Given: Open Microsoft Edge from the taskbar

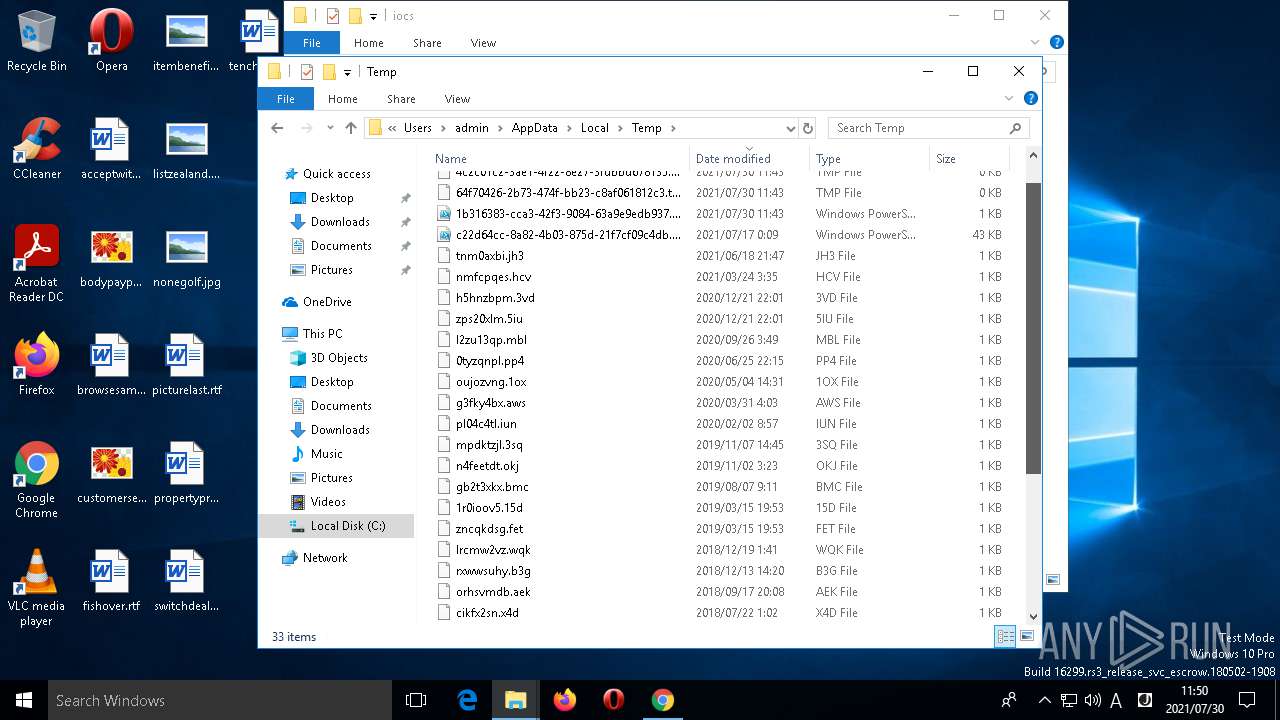Looking at the screenshot, I should (x=467, y=700).
